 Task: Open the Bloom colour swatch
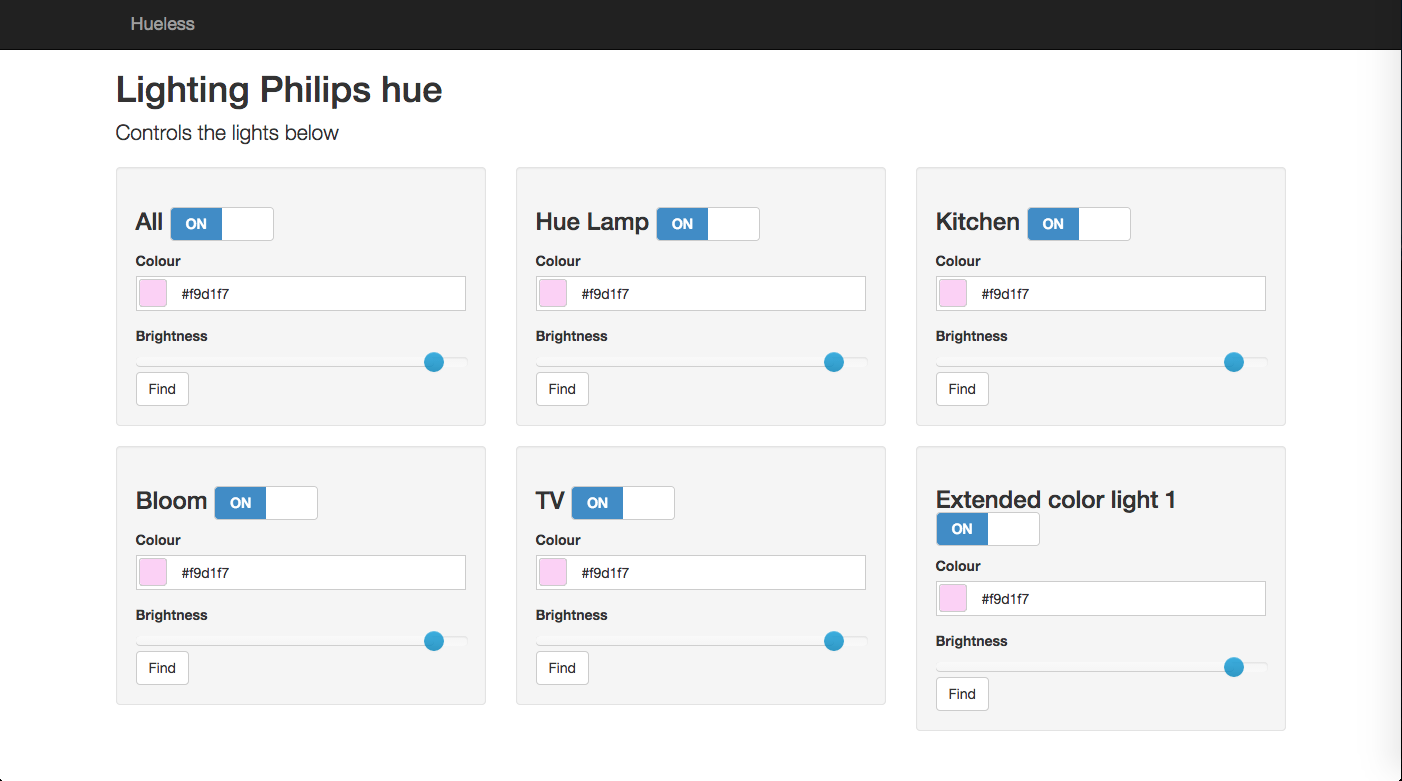[153, 573]
